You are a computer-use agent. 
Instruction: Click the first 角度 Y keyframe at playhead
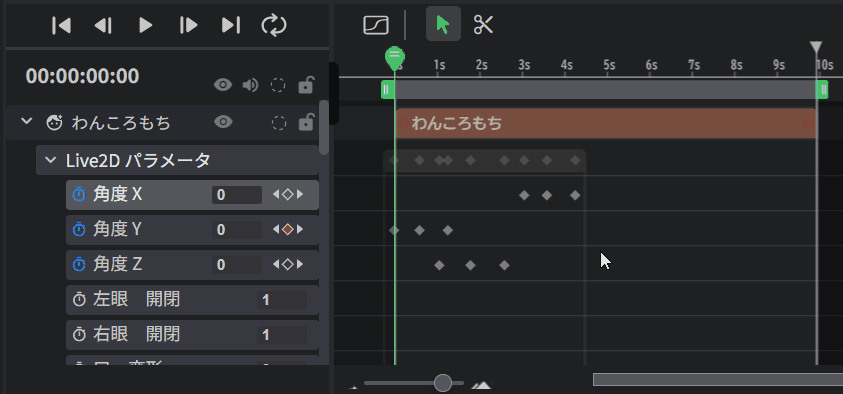tap(395, 230)
